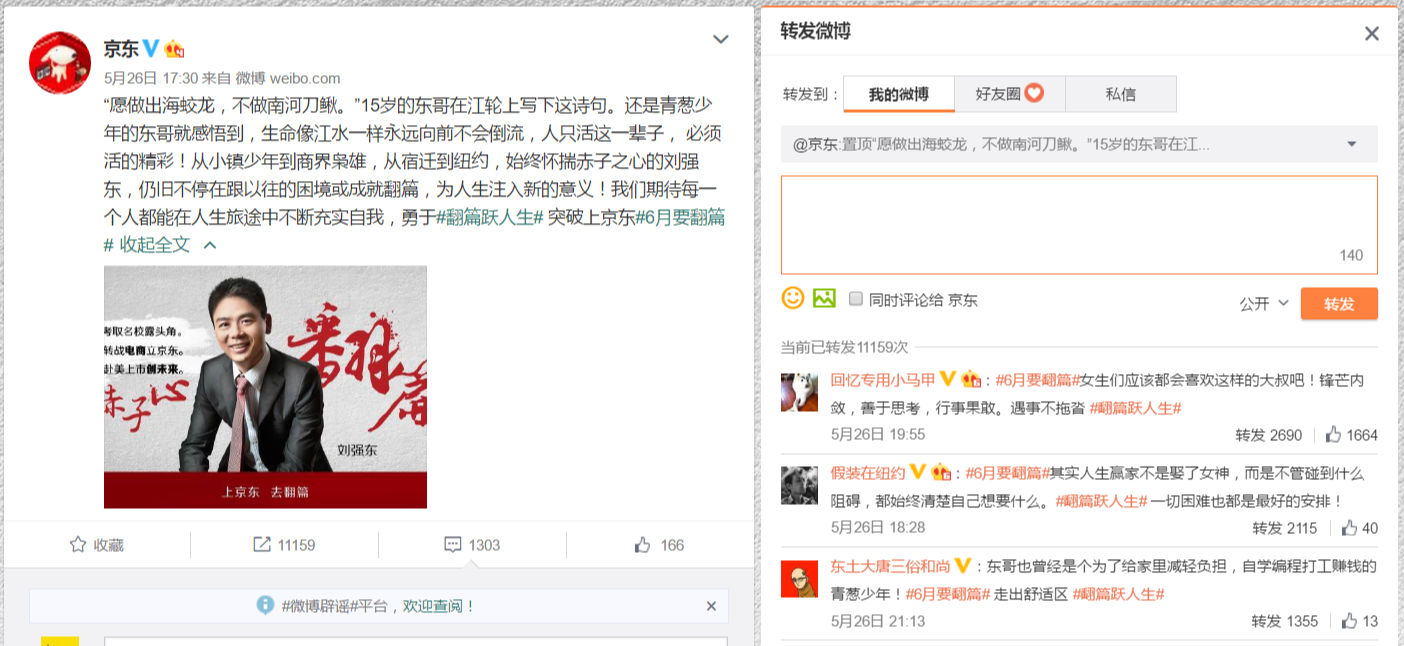
Task: Click the repost icon with 11159
Action: pyautogui.click(x=262, y=545)
